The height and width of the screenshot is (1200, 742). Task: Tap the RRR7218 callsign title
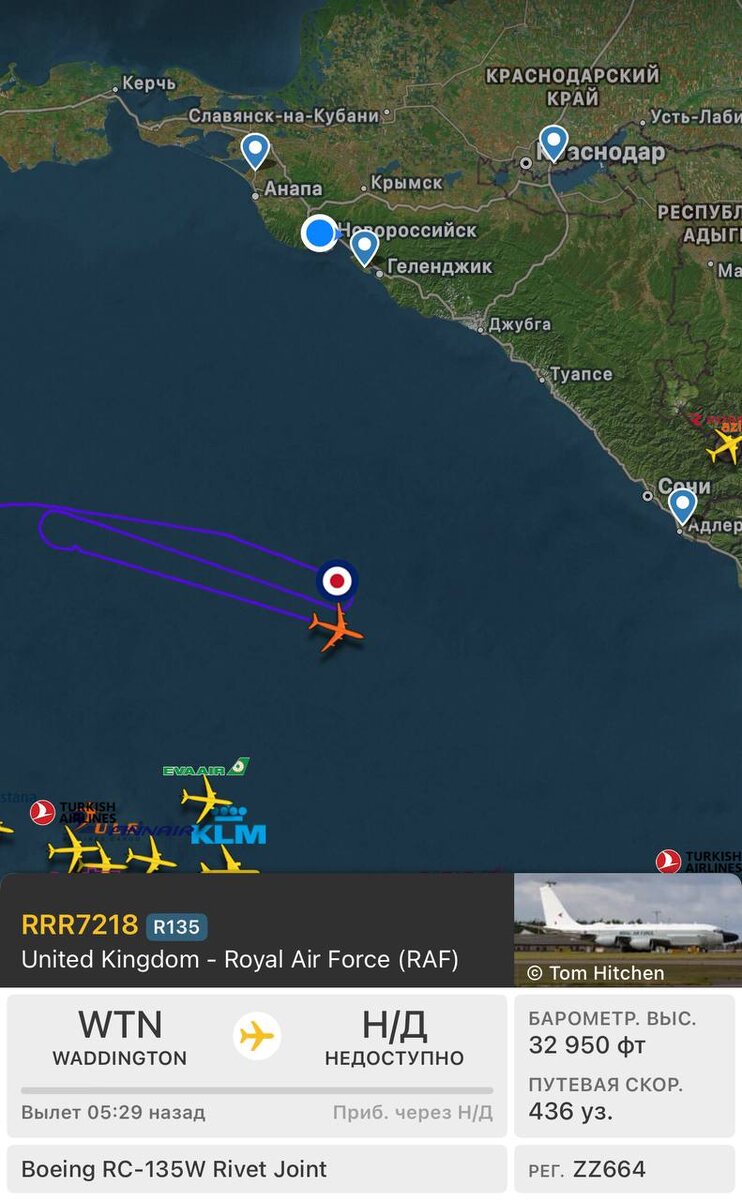80,926
